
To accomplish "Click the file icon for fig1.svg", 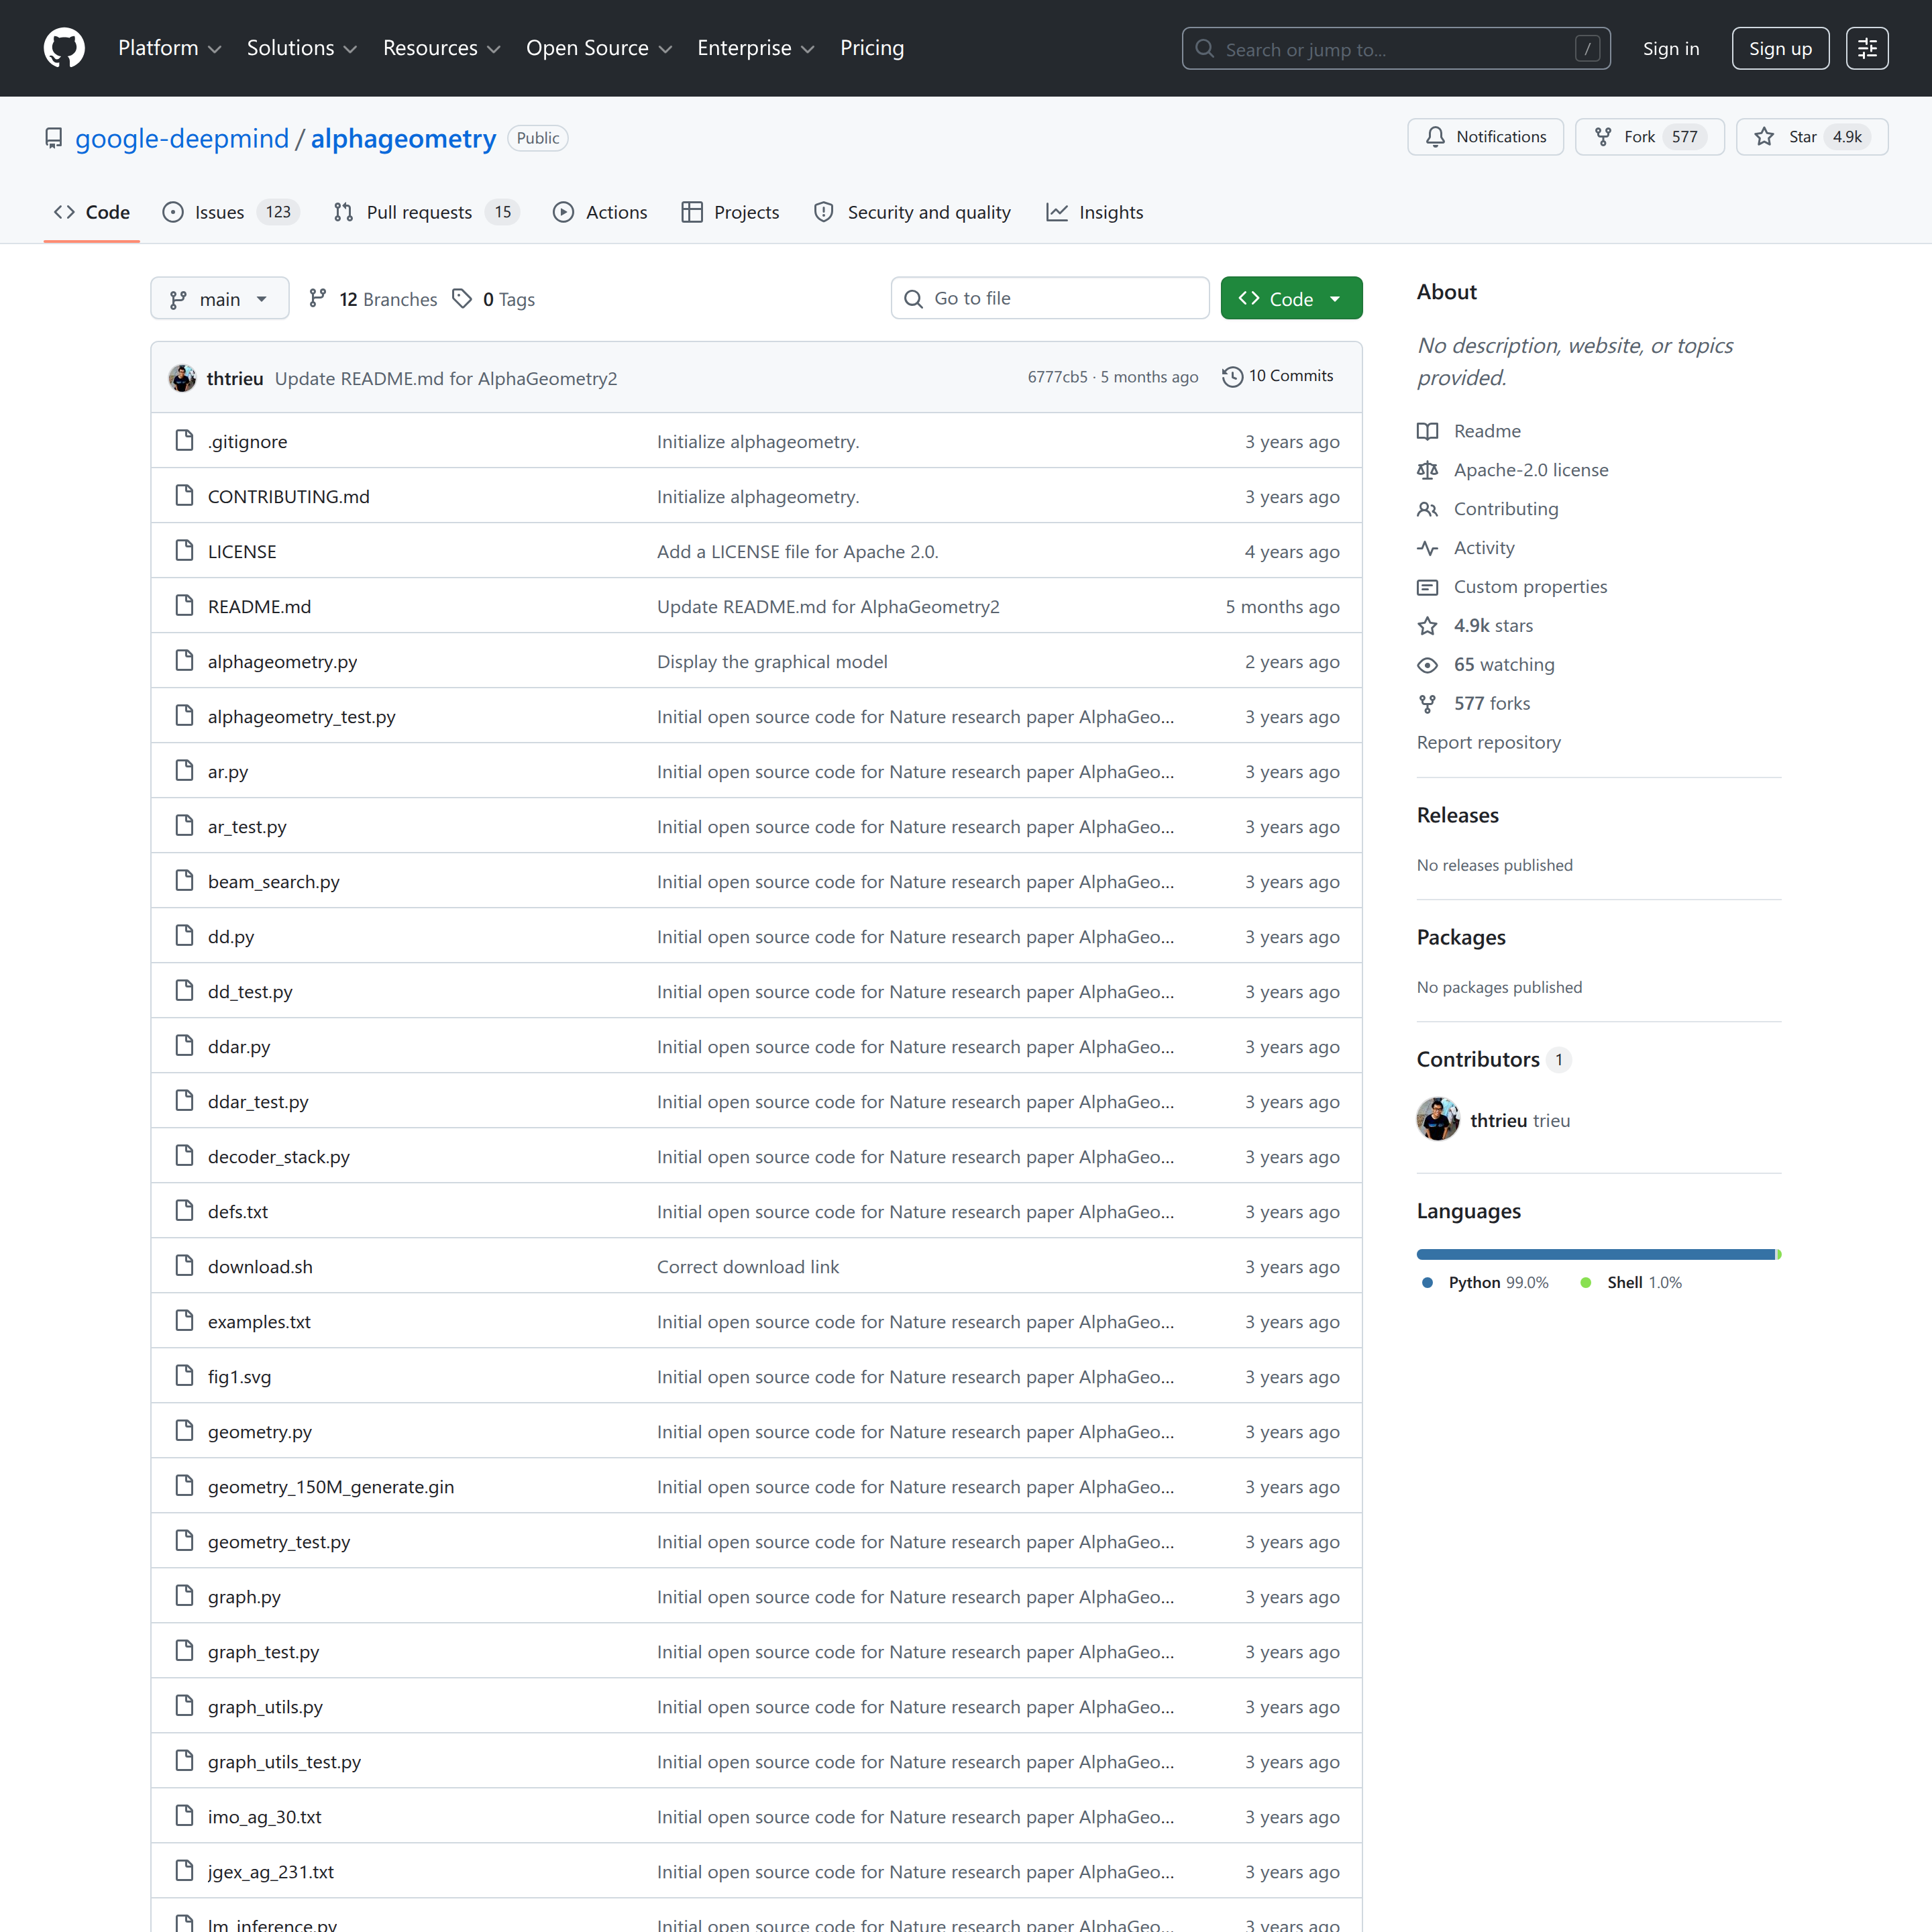I will (184, 1376).
